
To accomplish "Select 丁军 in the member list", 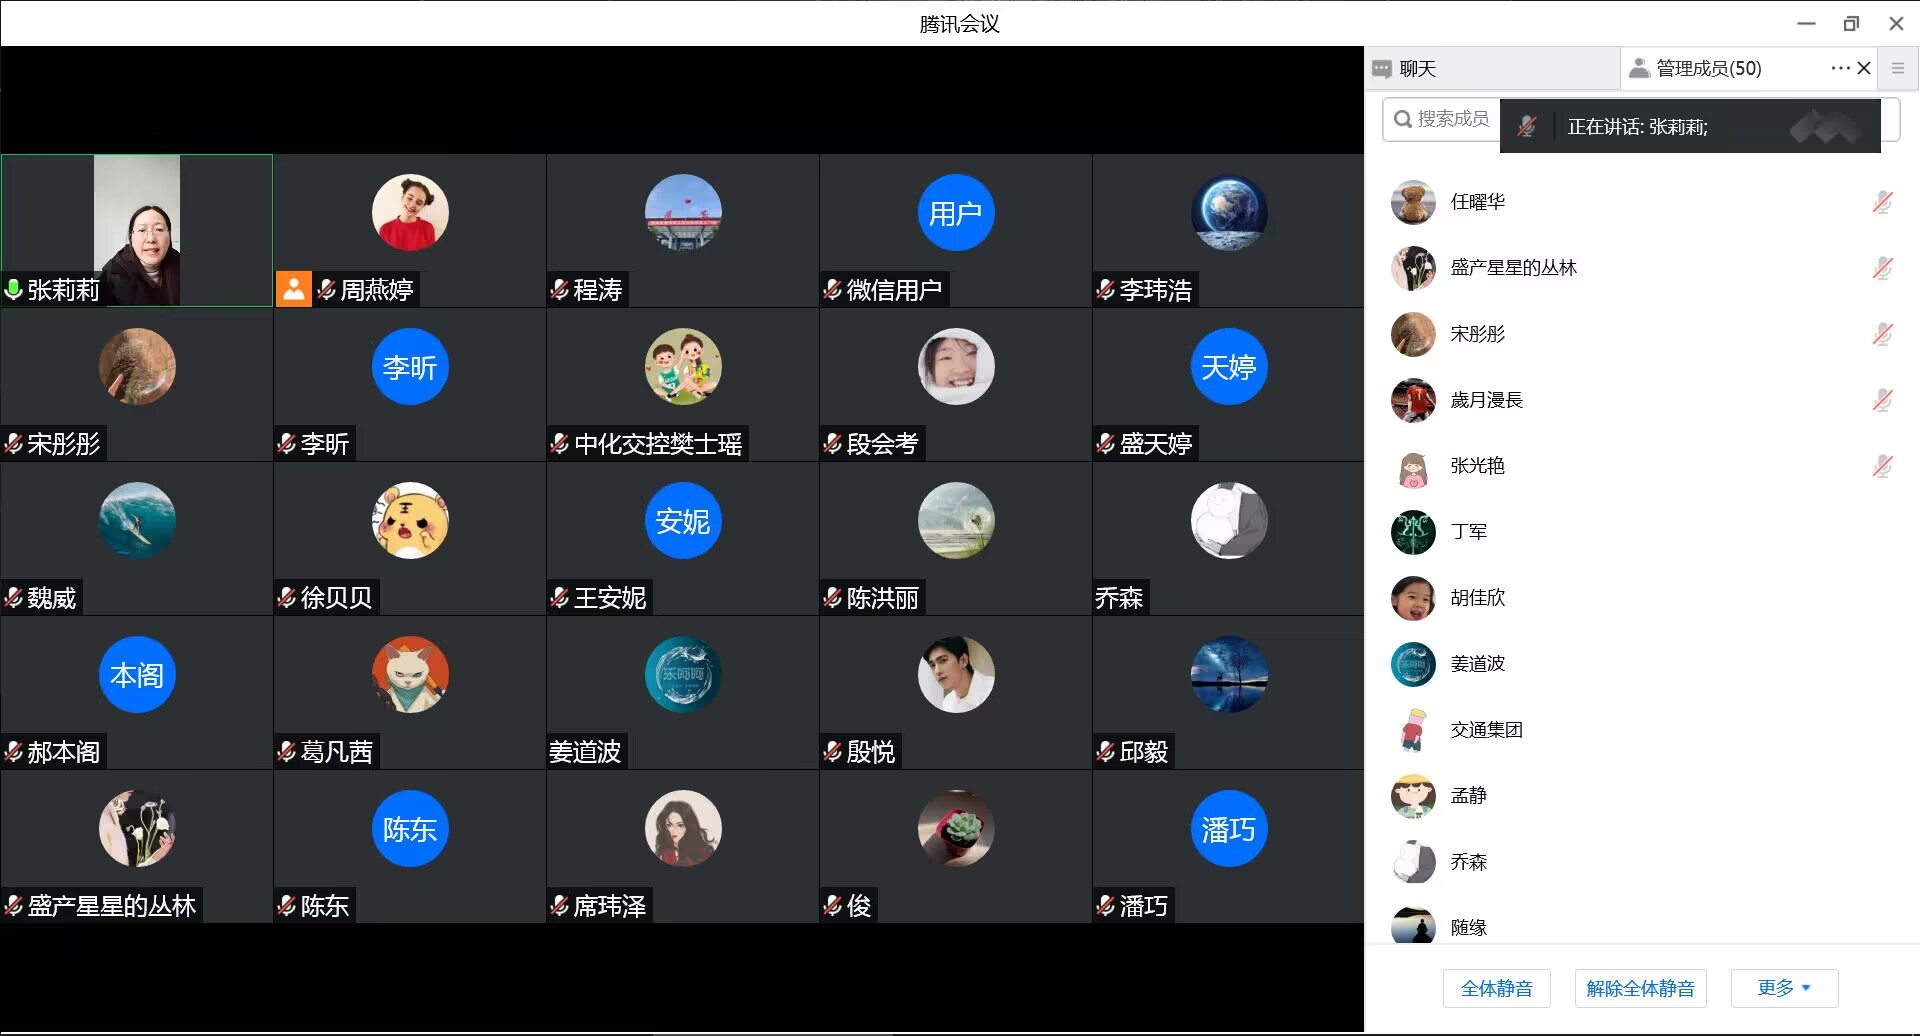I will (x=1469, y=532).
